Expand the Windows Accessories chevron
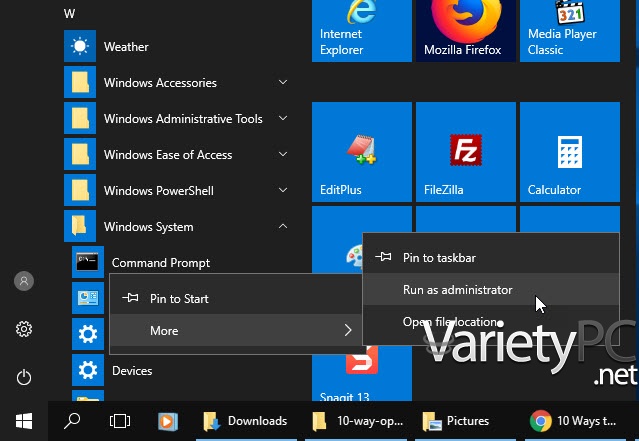 pyautogui.click(x=283, y=82)
